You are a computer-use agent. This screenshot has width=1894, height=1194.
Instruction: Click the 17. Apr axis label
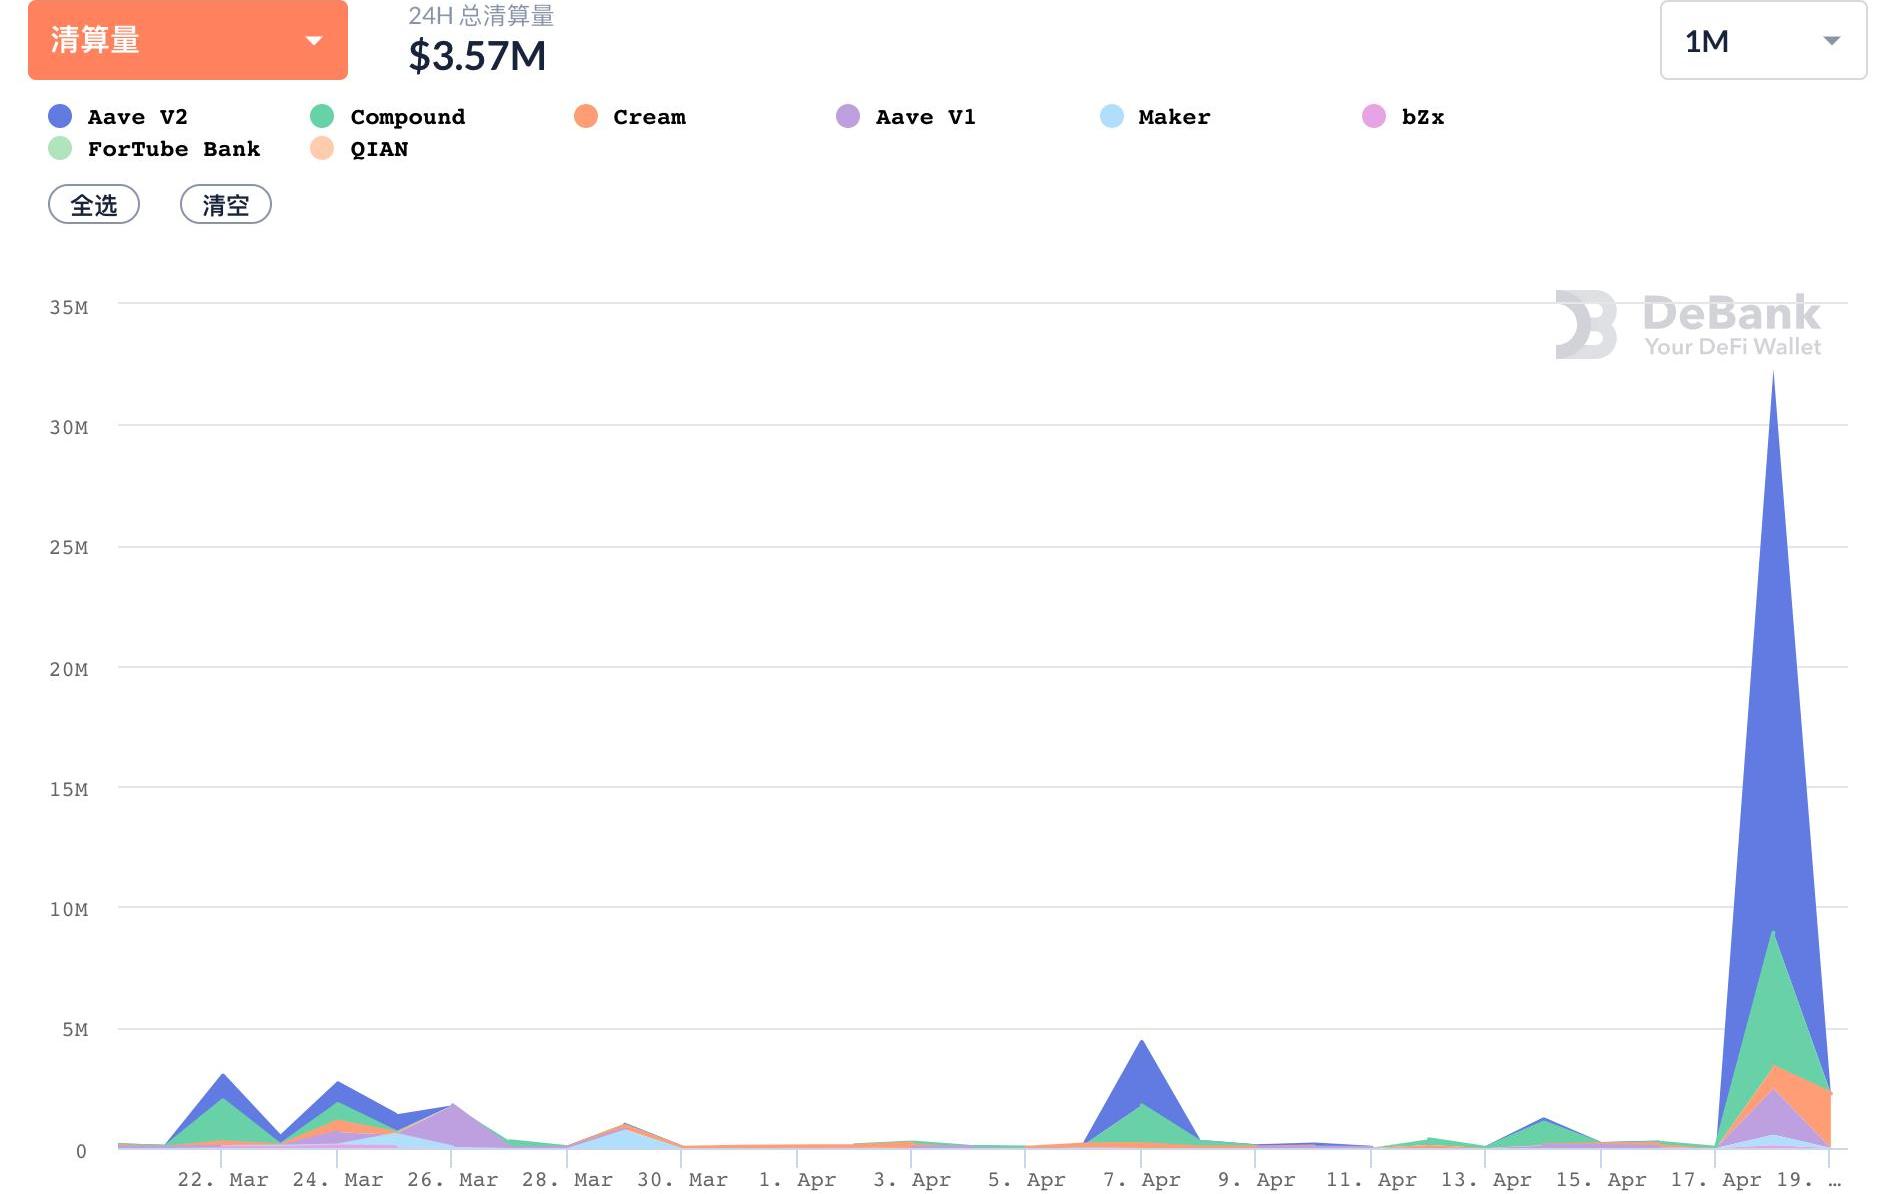[1716, 1180]
